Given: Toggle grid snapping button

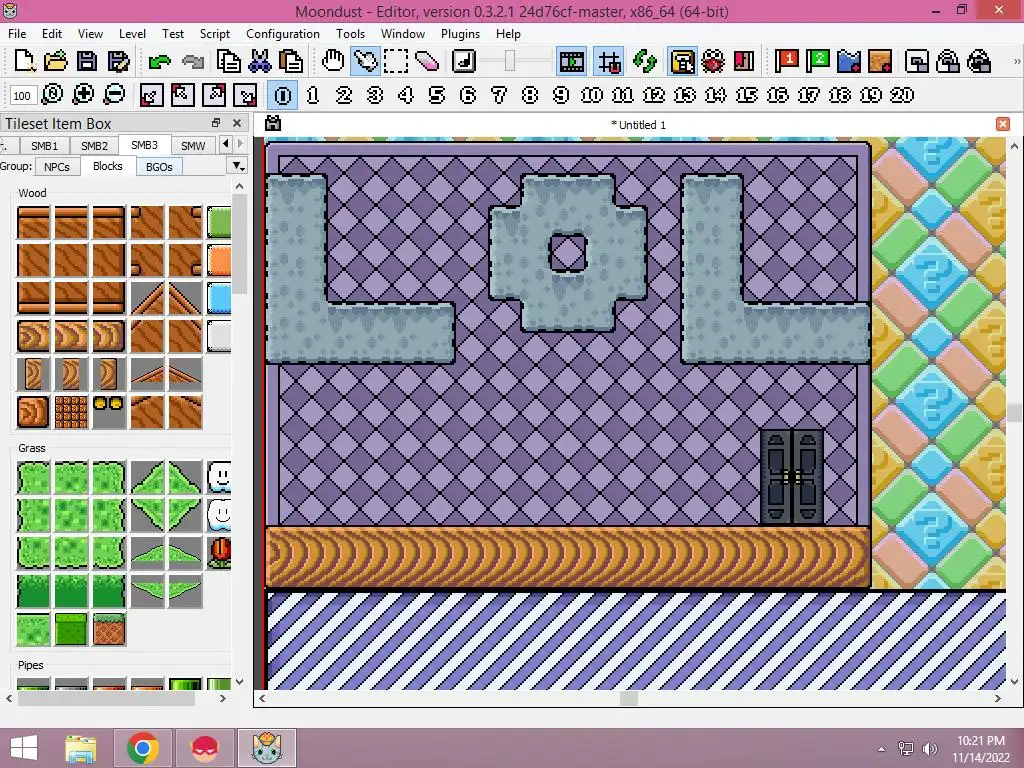Looking at the screenshot, I should click(609, 61).
